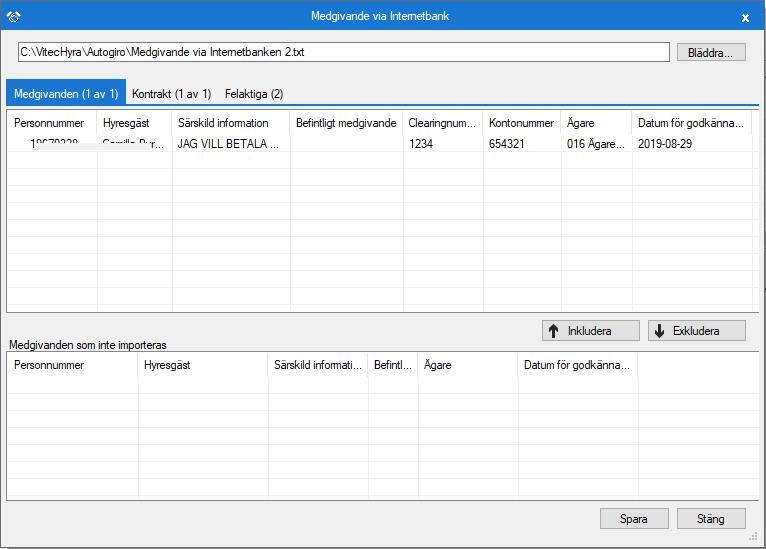Save with the Spara button
Screen dimensions: 766x549
click(634, 519)
